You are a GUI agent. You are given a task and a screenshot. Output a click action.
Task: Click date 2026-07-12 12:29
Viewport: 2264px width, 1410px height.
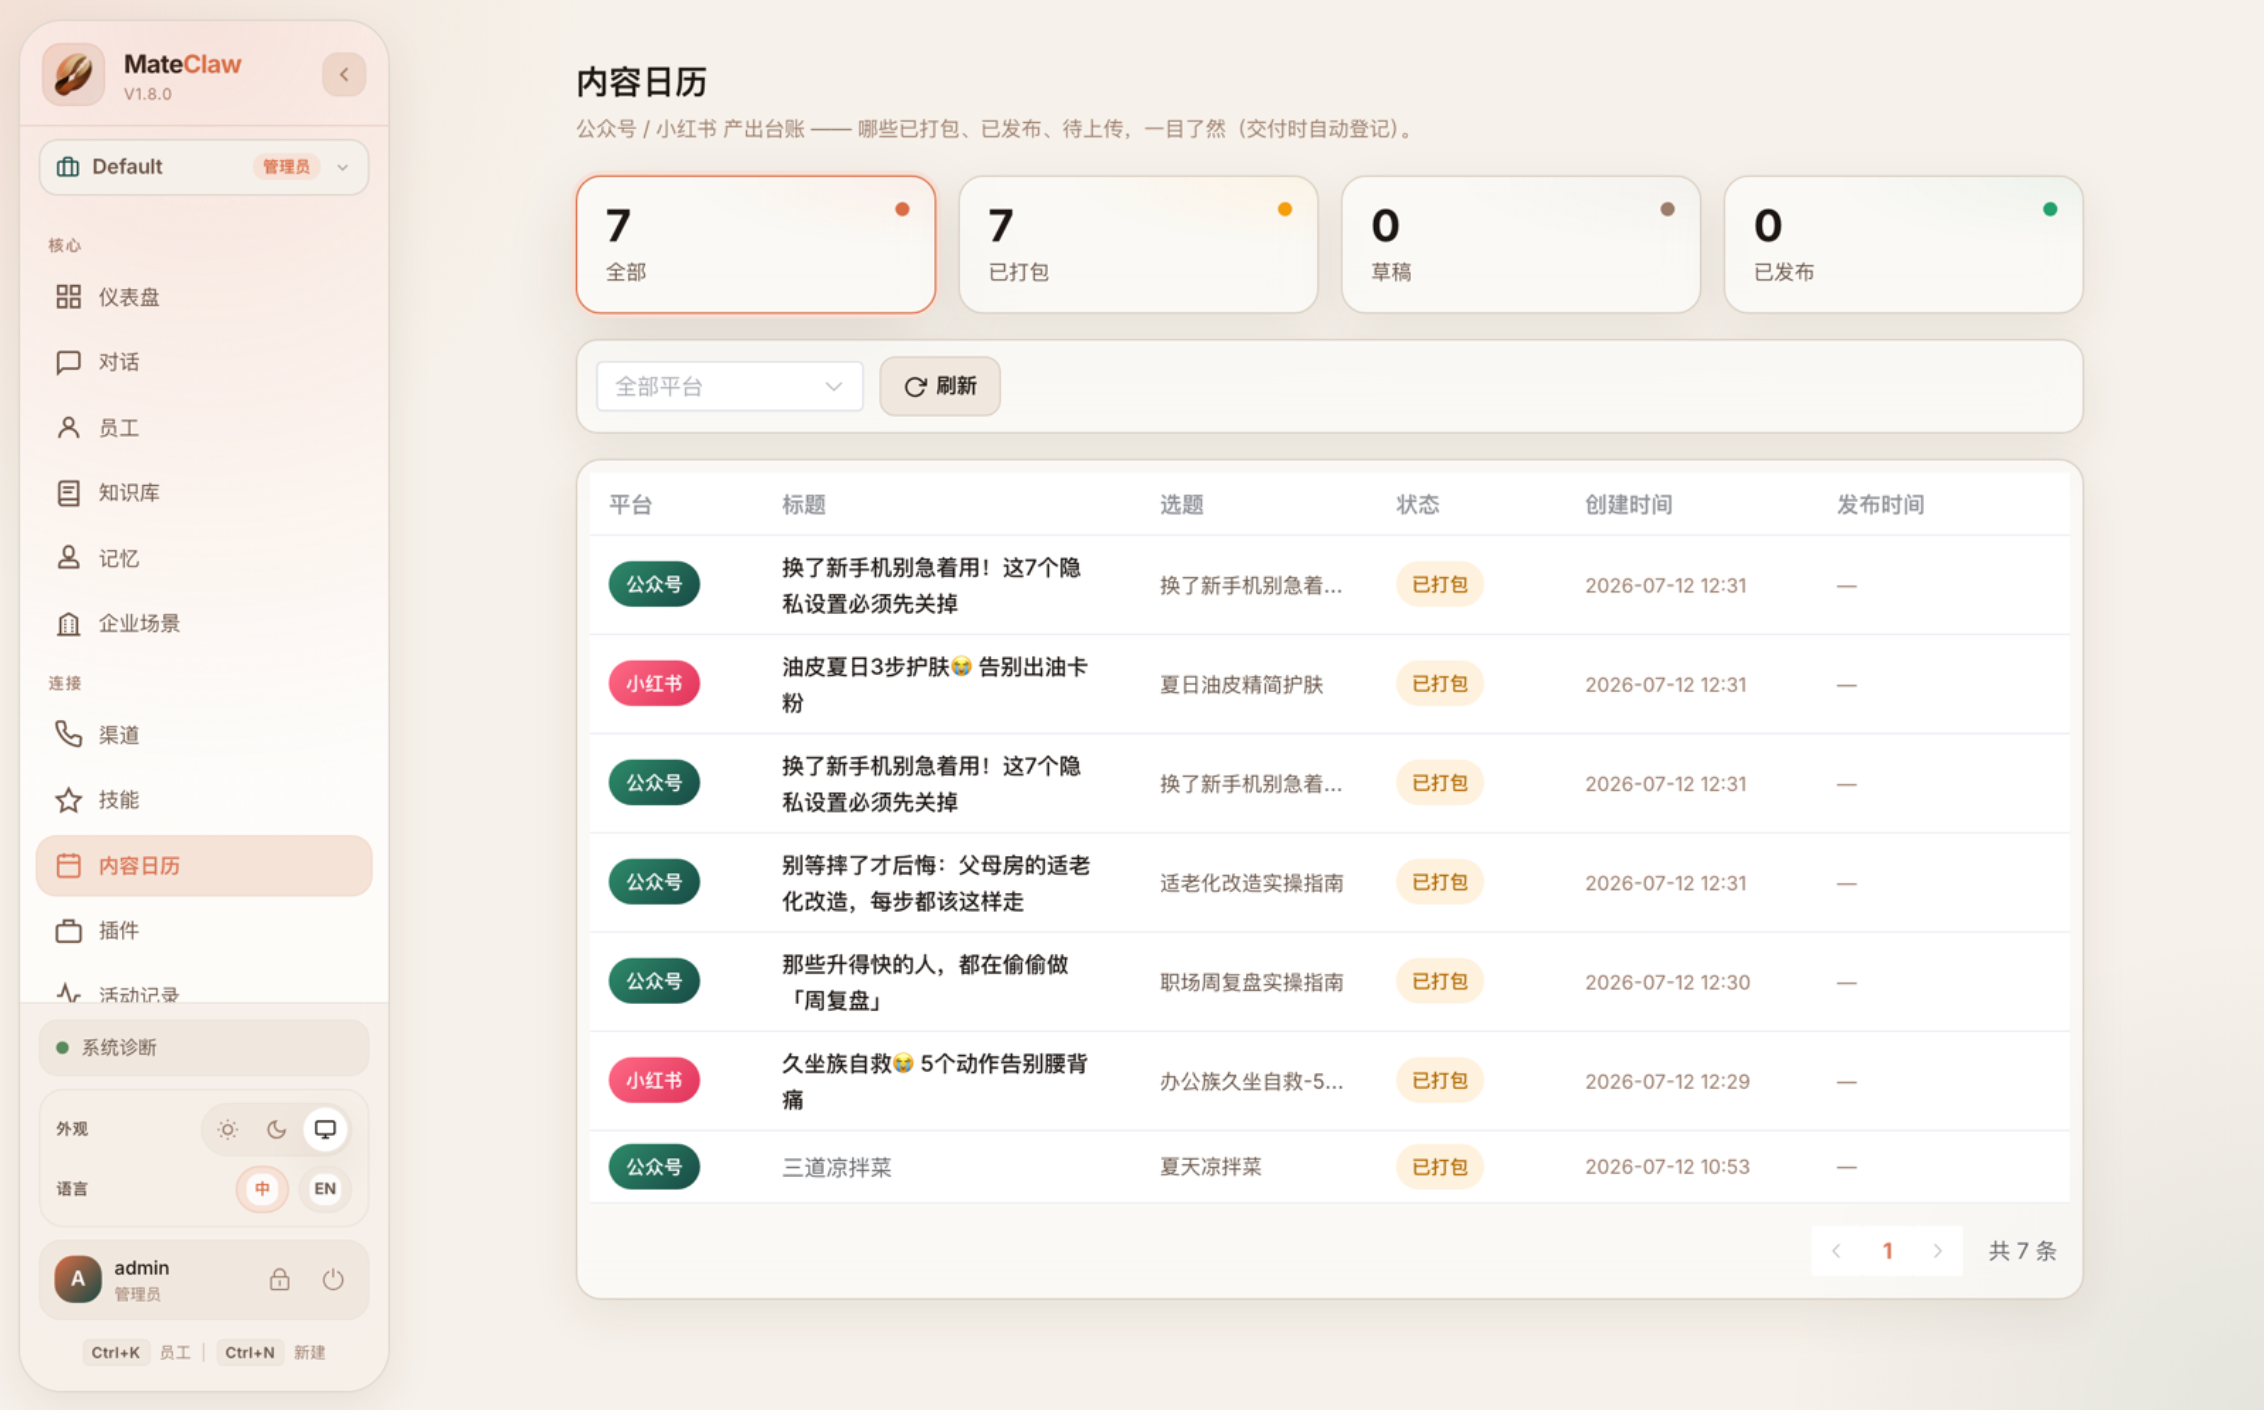1667,1081
